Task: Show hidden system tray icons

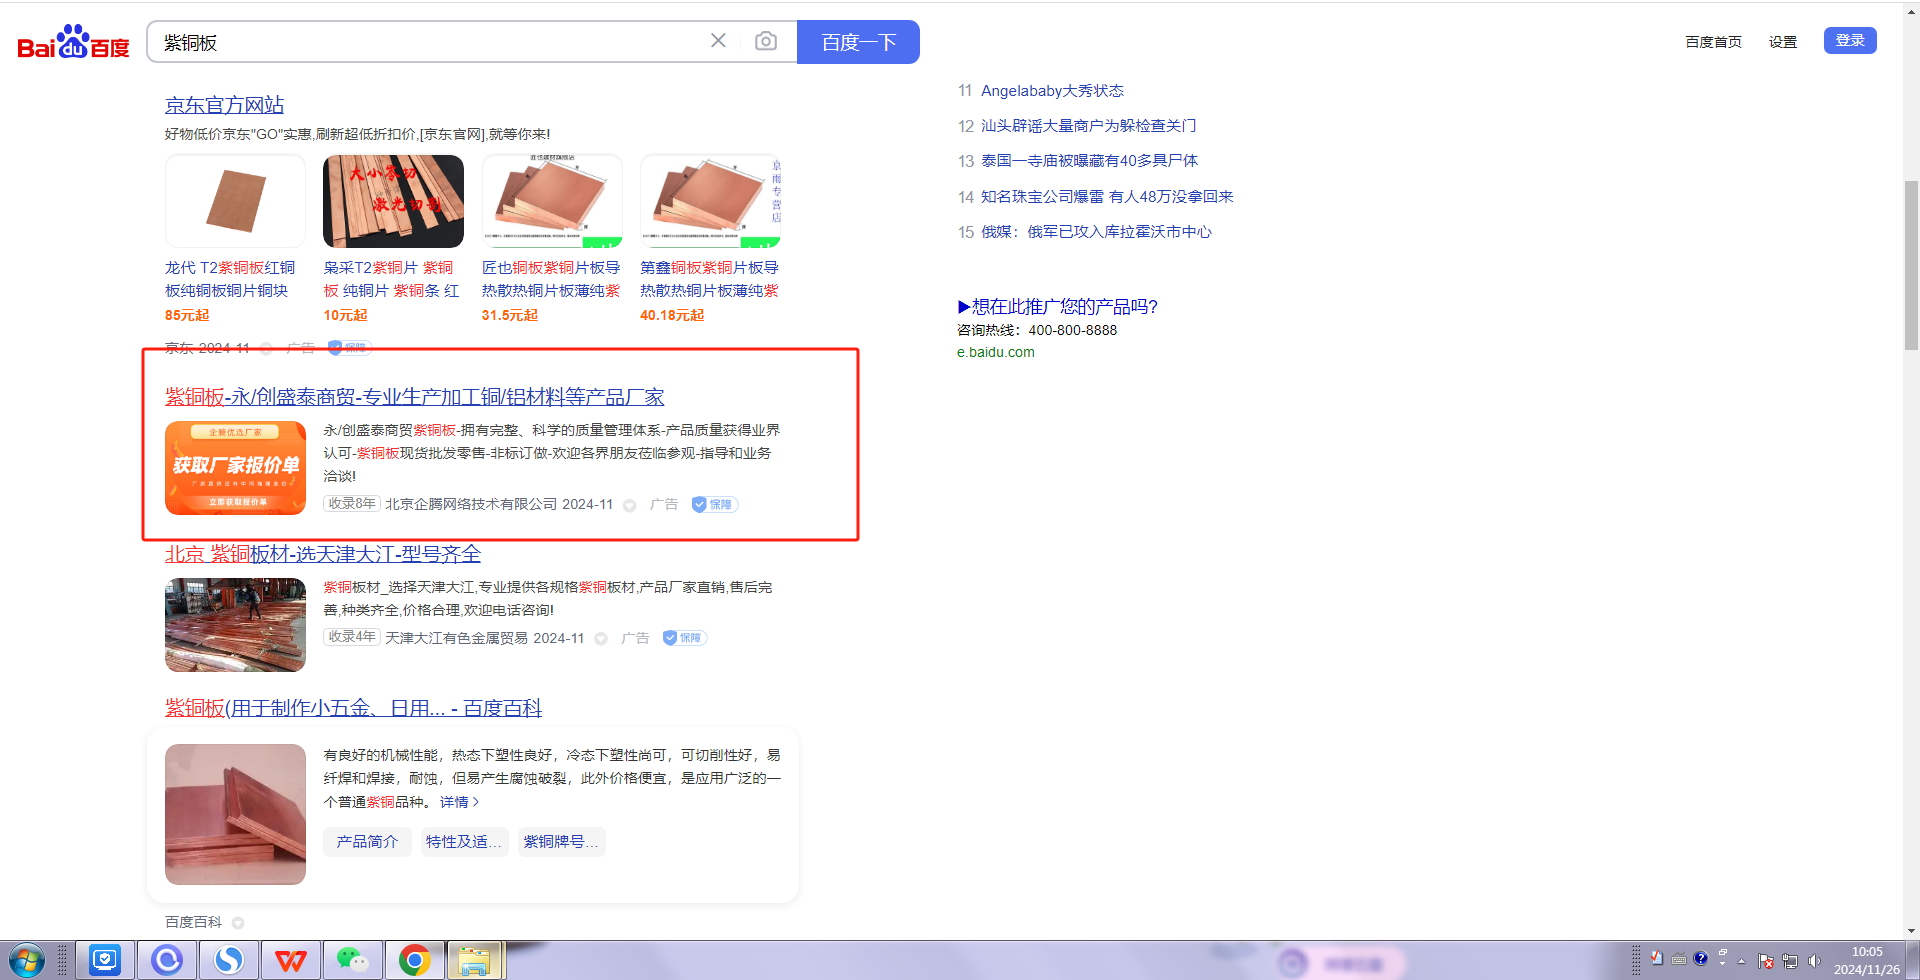Action: point(1741,961)
